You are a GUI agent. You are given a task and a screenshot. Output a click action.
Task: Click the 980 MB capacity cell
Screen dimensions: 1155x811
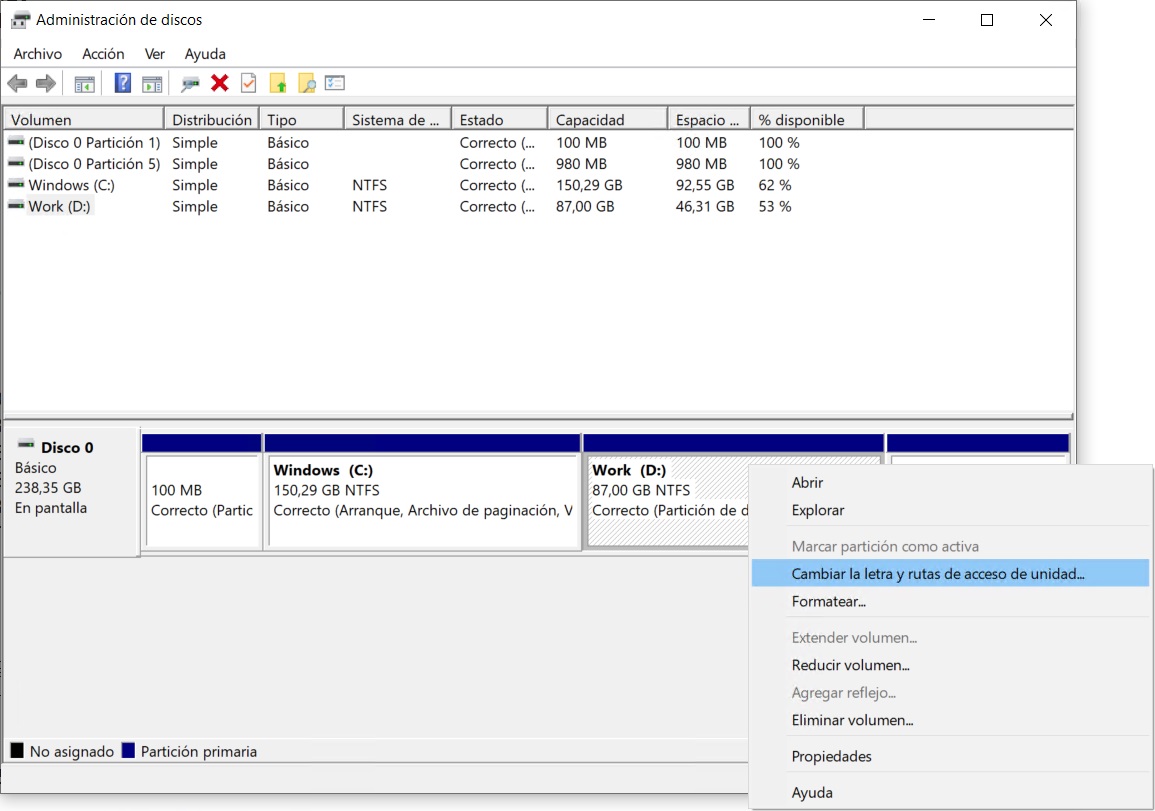tap(581, 164)
